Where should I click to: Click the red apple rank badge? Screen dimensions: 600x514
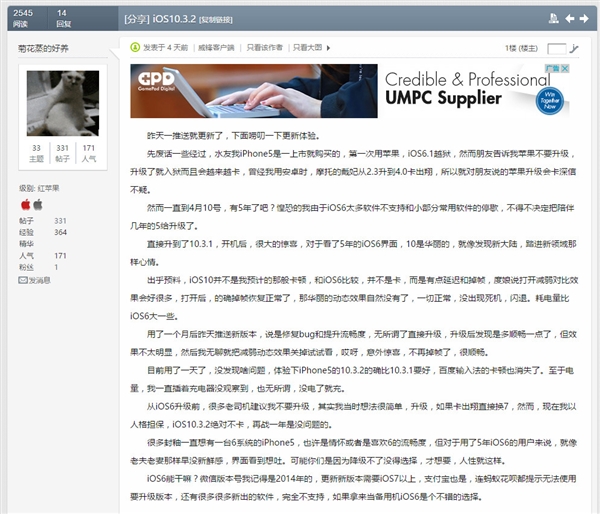25,204
